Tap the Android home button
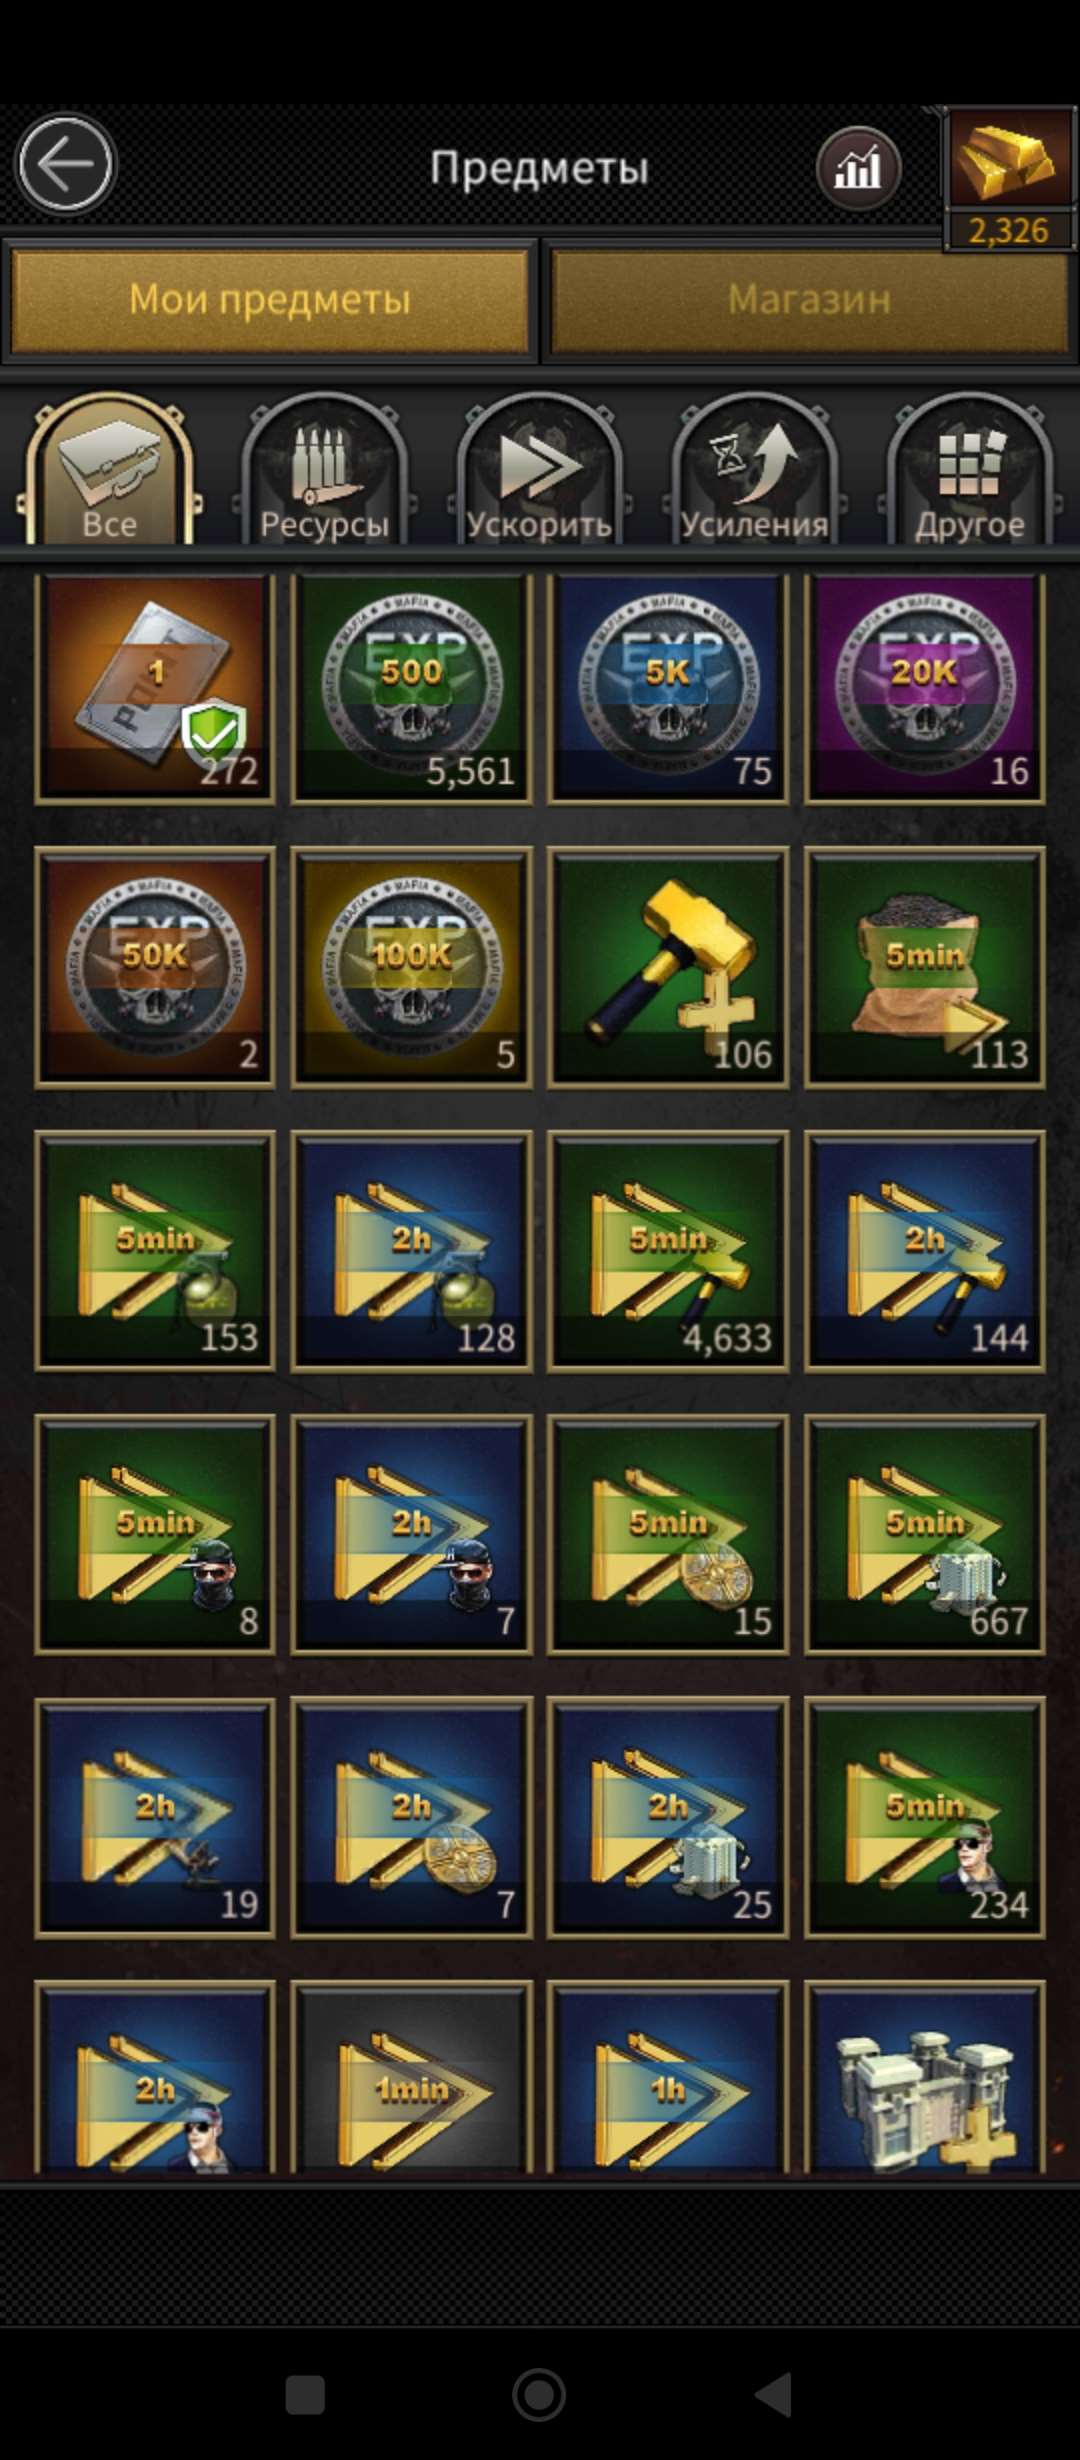Screen dimensions: 1080x2460 tap(539, 2395)
